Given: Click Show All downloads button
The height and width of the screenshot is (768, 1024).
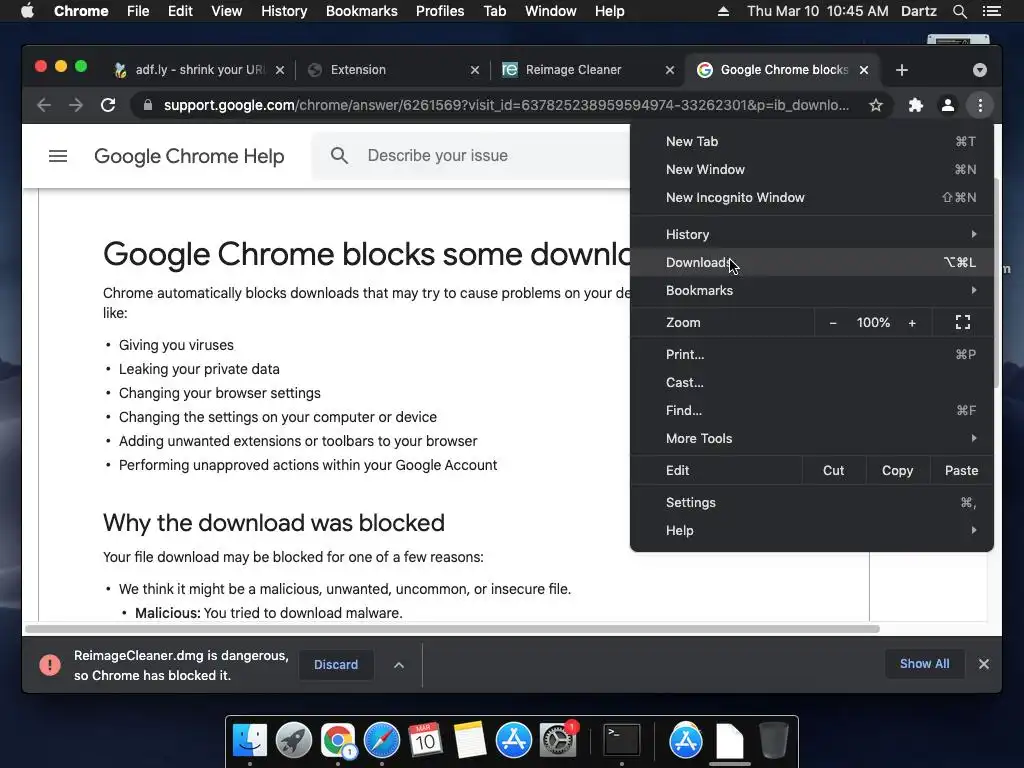Looking at the screenshot, I should coord(924,664).
